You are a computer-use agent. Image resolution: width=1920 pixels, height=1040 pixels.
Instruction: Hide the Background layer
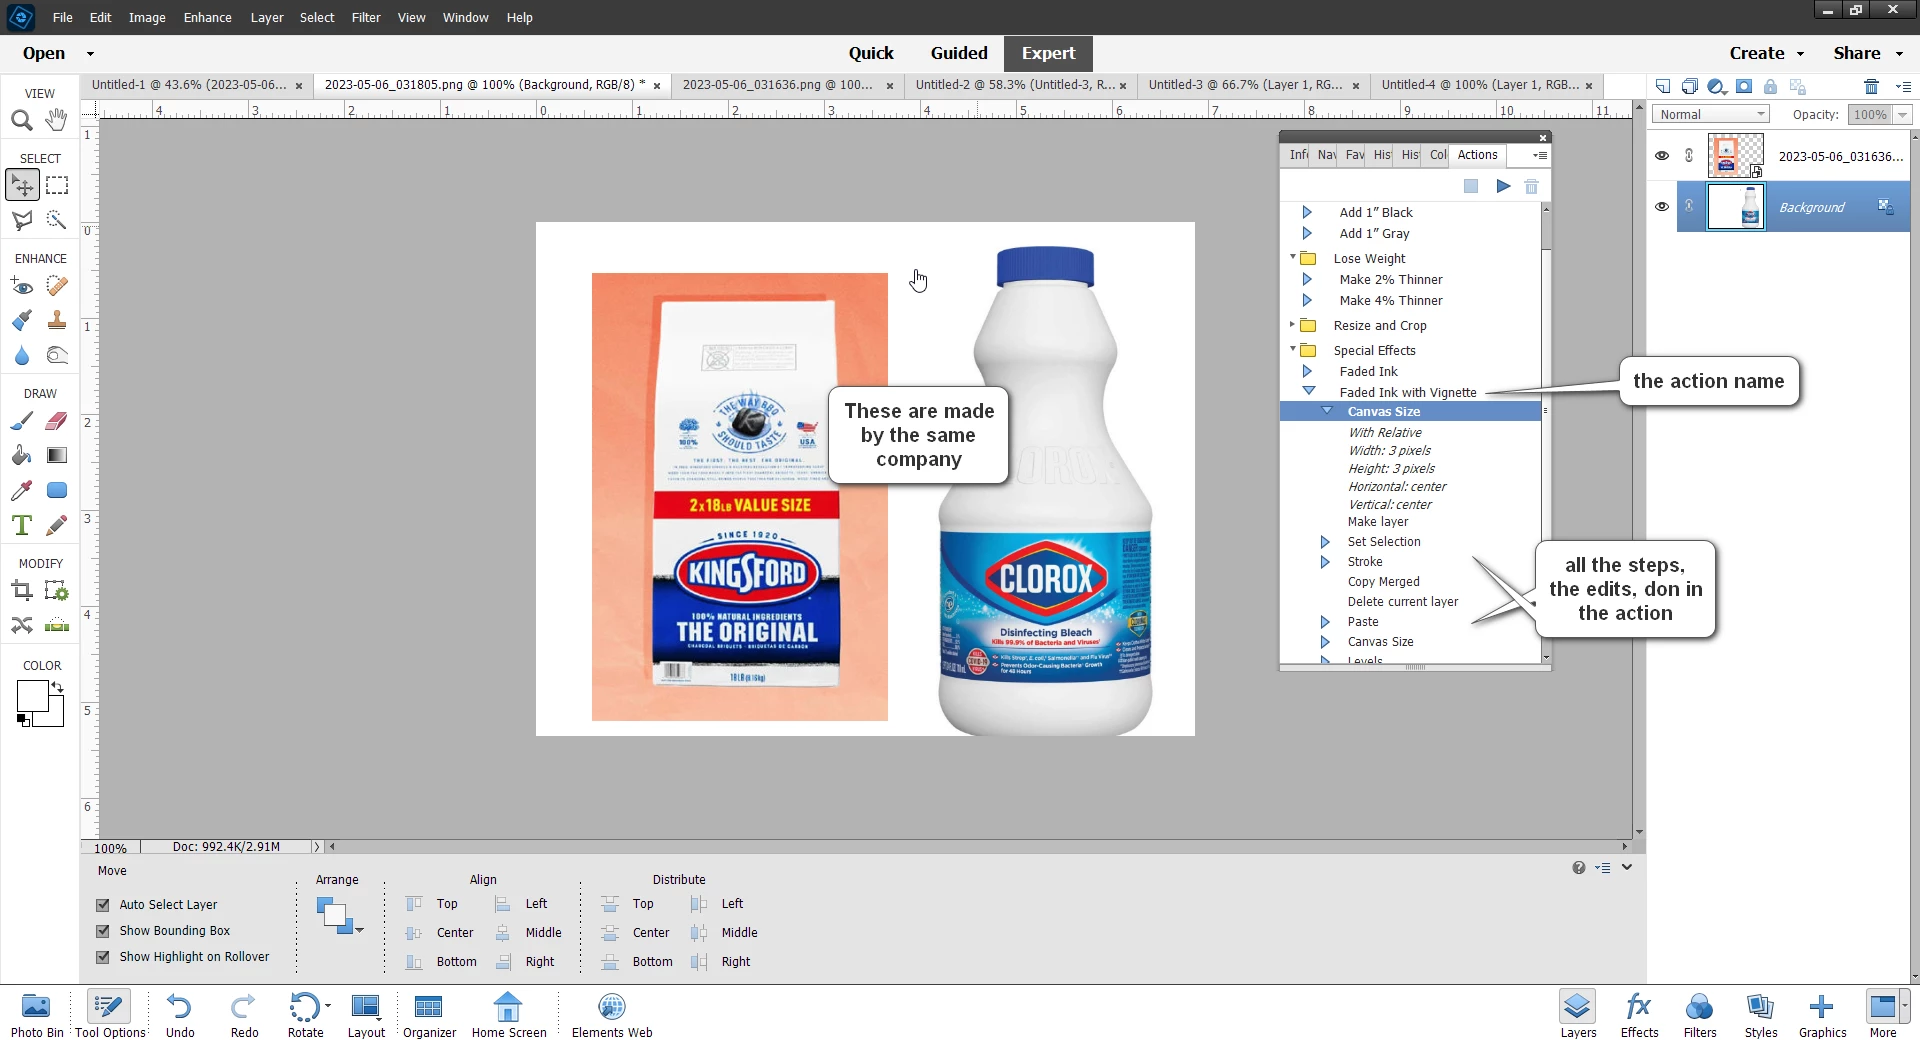coord(1662,207)
